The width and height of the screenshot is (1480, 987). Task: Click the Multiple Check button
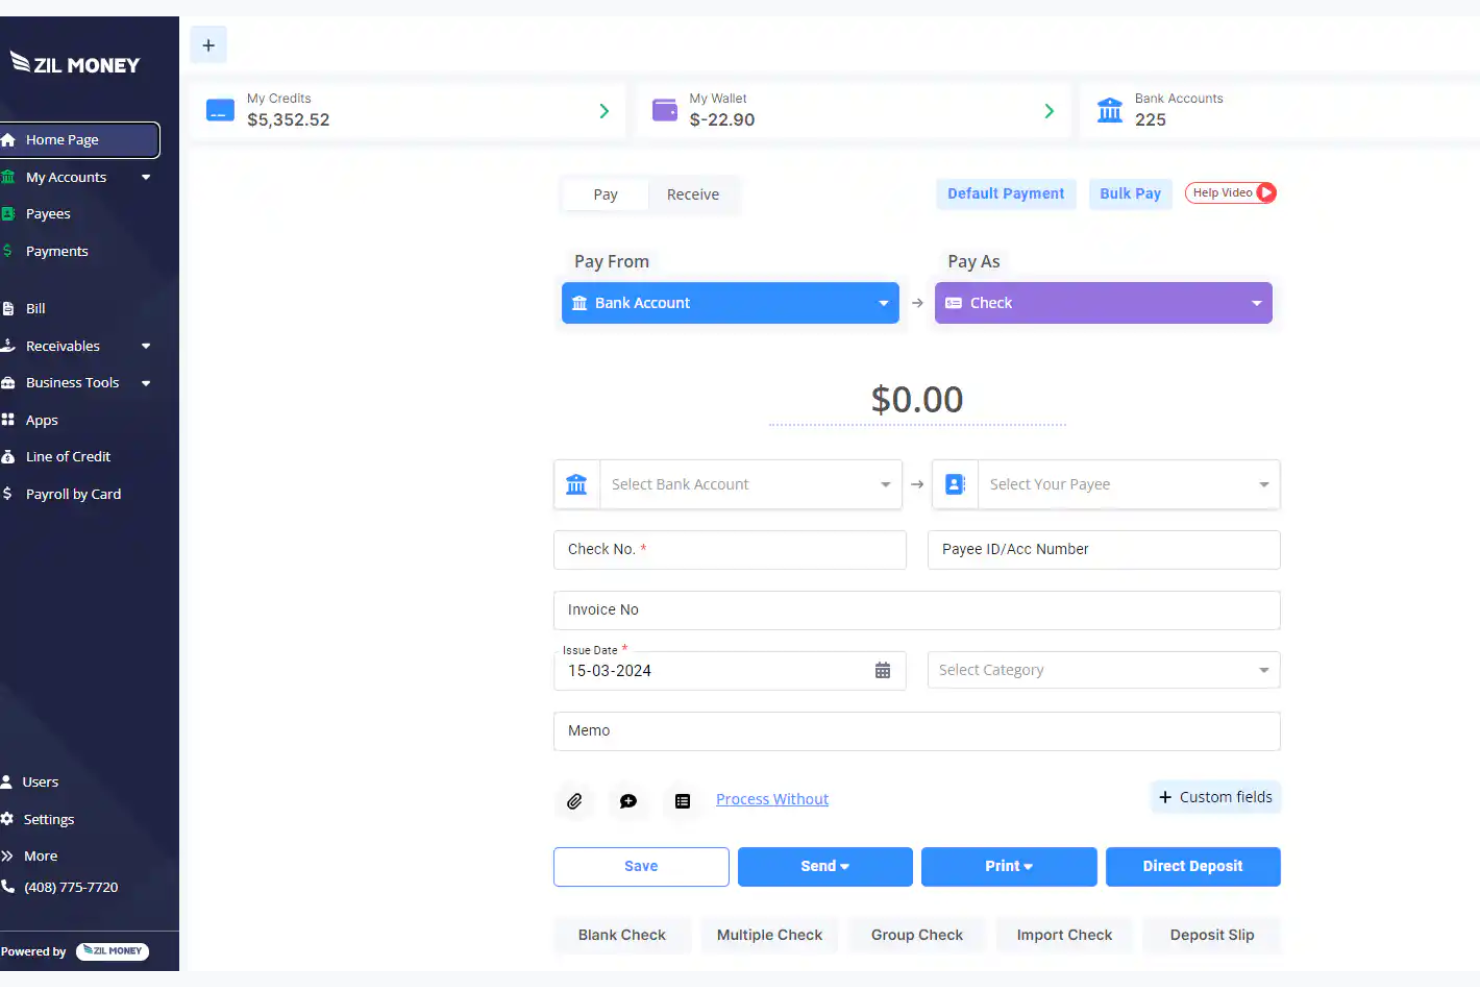[x=769, y=935]
